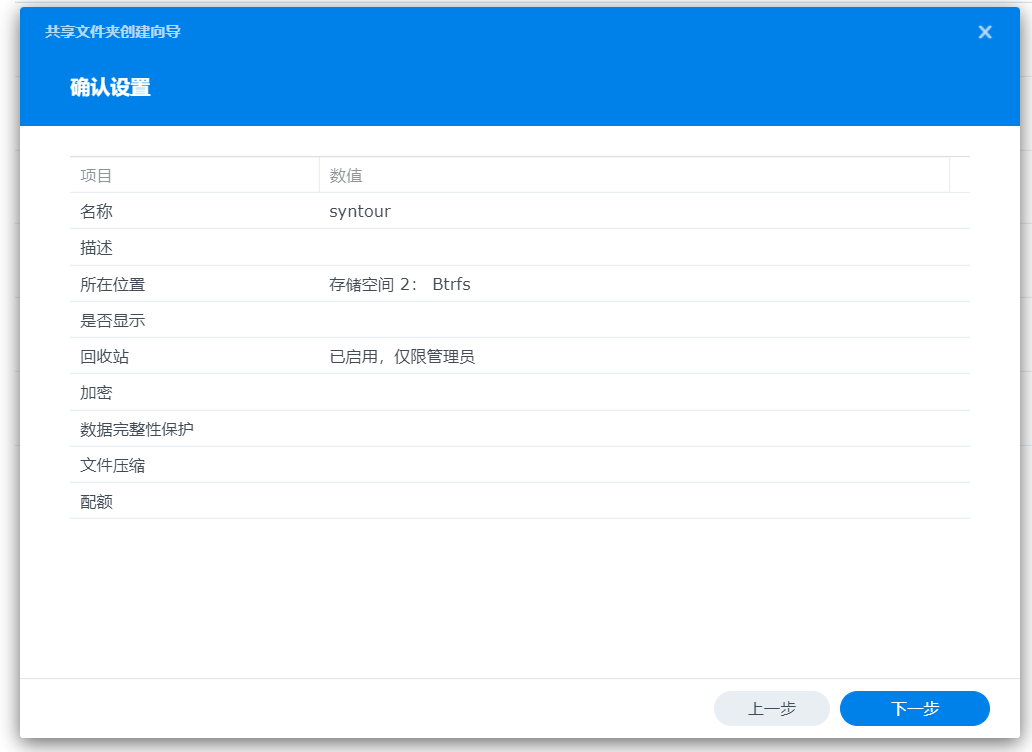Select the 是否显示 row label
This screenshot has width=1032, height=752.
113,320
